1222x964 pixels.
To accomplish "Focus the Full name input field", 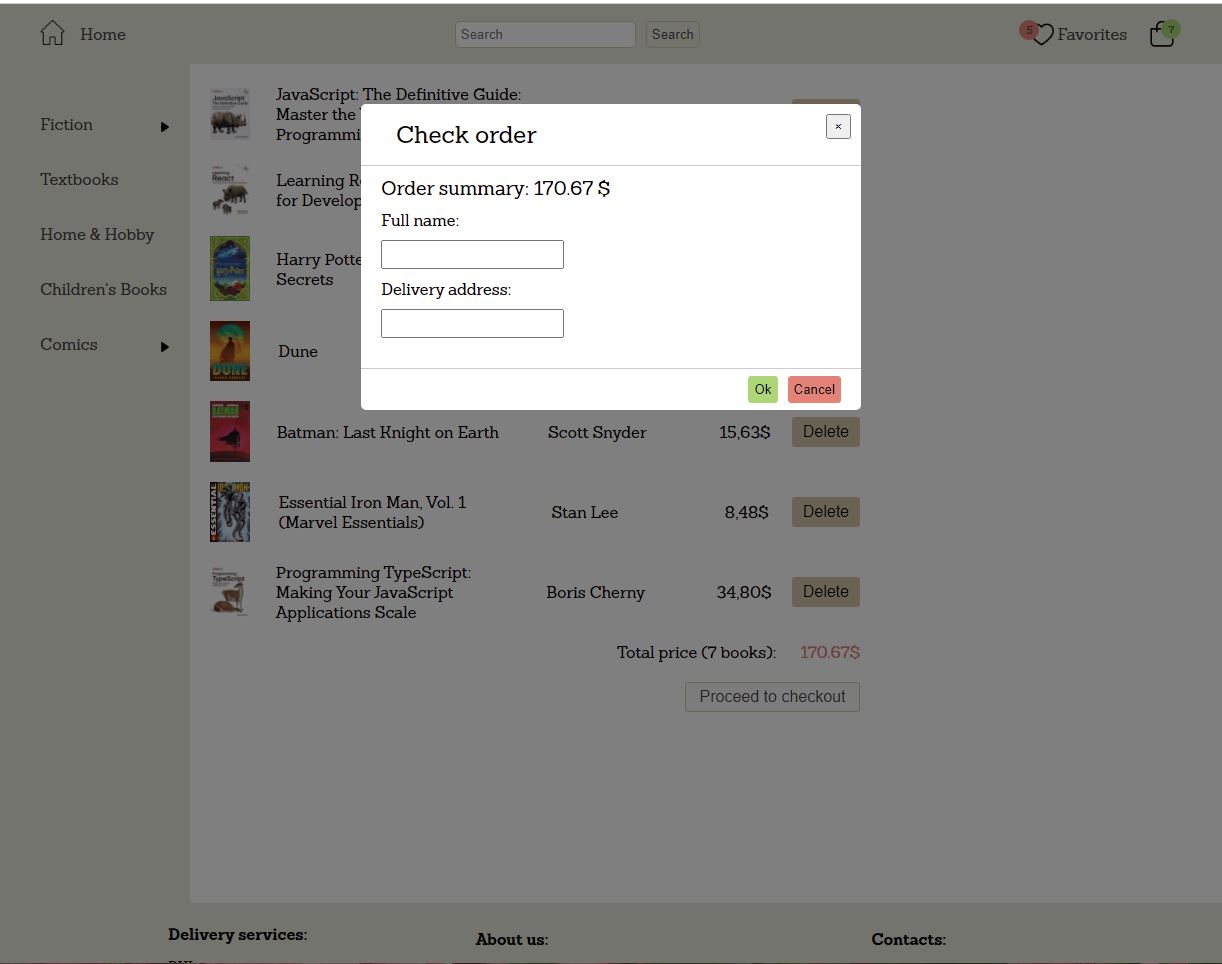I will click(472, 254).
